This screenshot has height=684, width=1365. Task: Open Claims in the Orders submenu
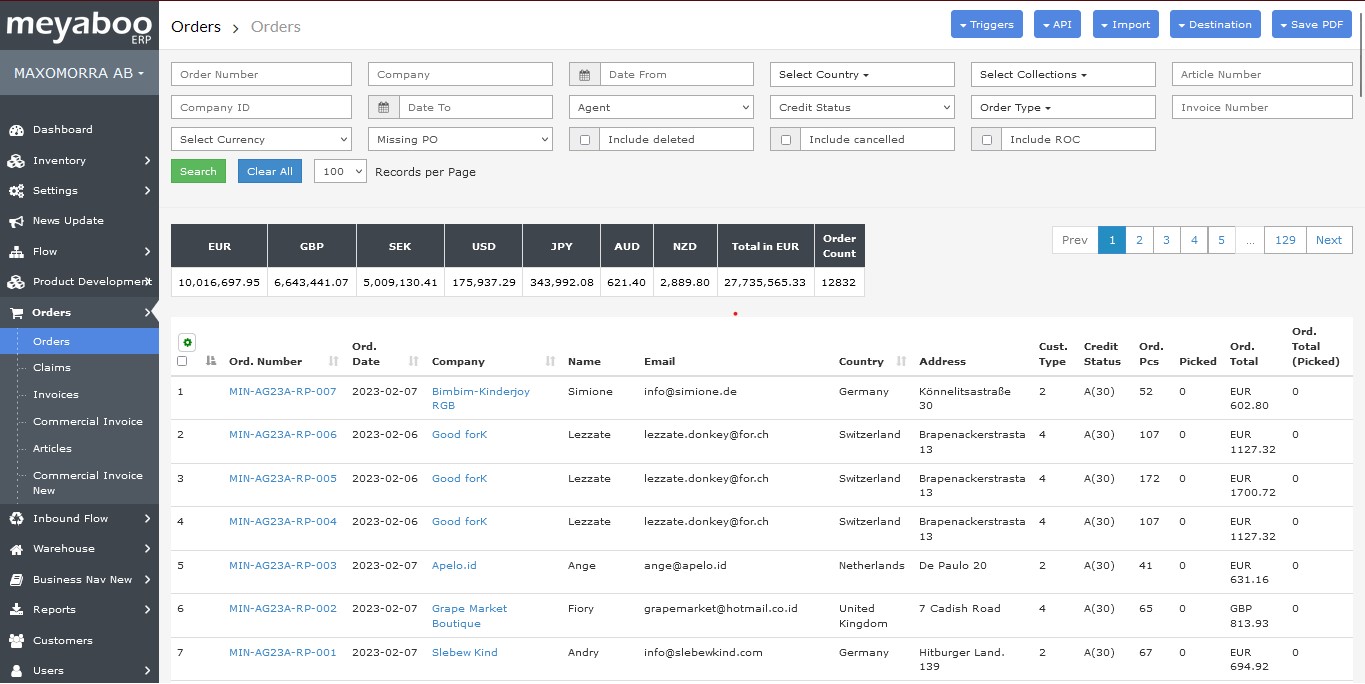click(x=52, y=368)
